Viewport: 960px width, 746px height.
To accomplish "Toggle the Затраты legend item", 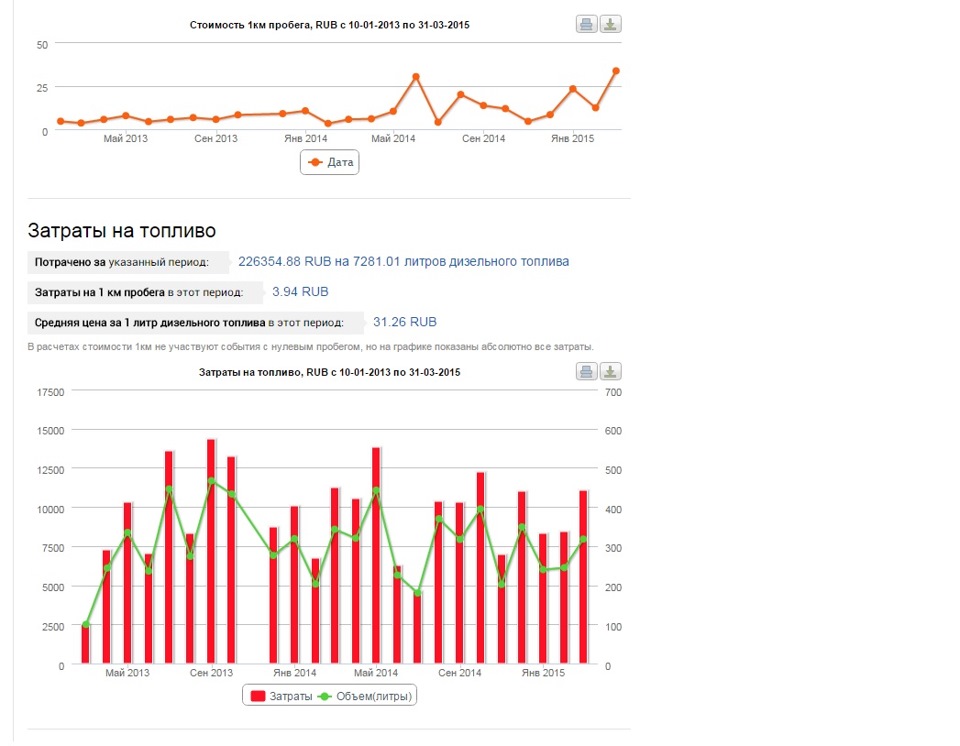I will 282,696.
